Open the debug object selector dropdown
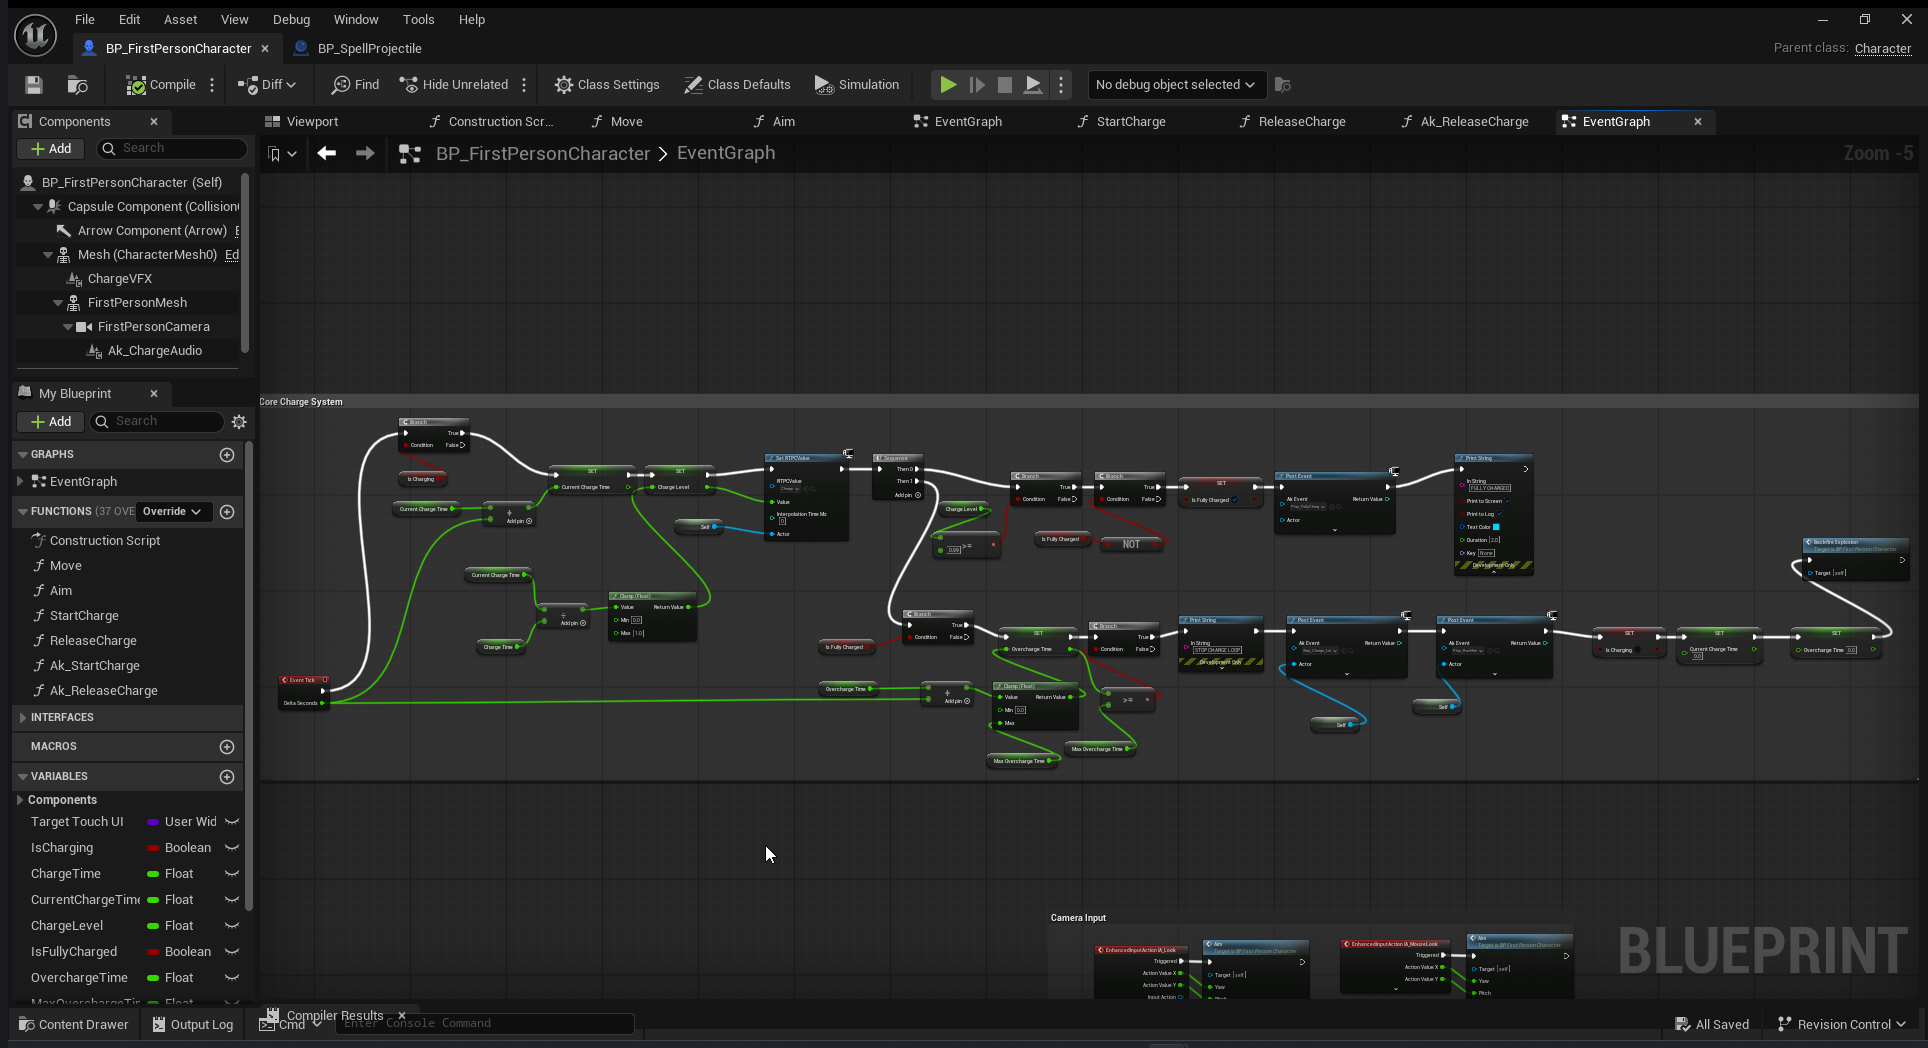 1175,85
